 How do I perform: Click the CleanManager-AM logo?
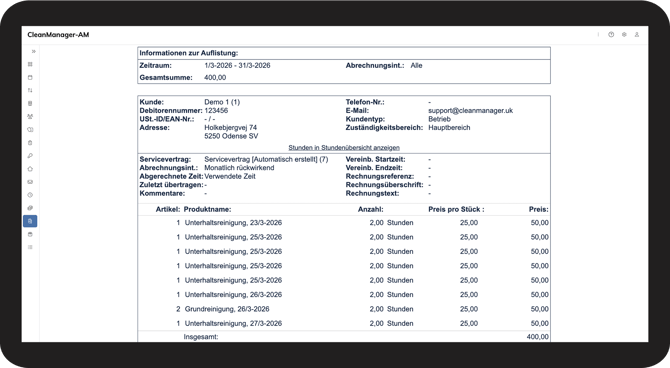(58, 35)
